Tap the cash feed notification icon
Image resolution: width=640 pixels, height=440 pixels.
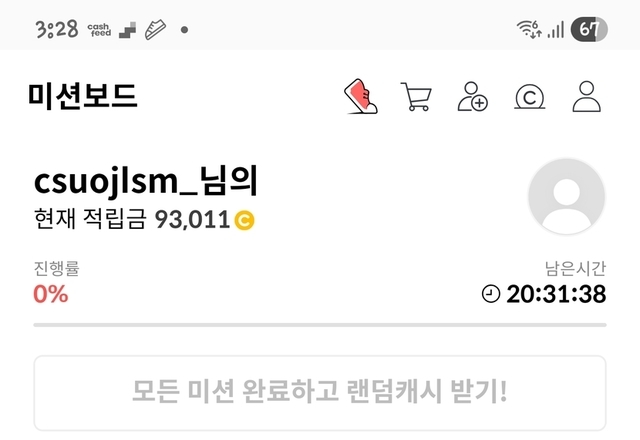pos(99,30)
